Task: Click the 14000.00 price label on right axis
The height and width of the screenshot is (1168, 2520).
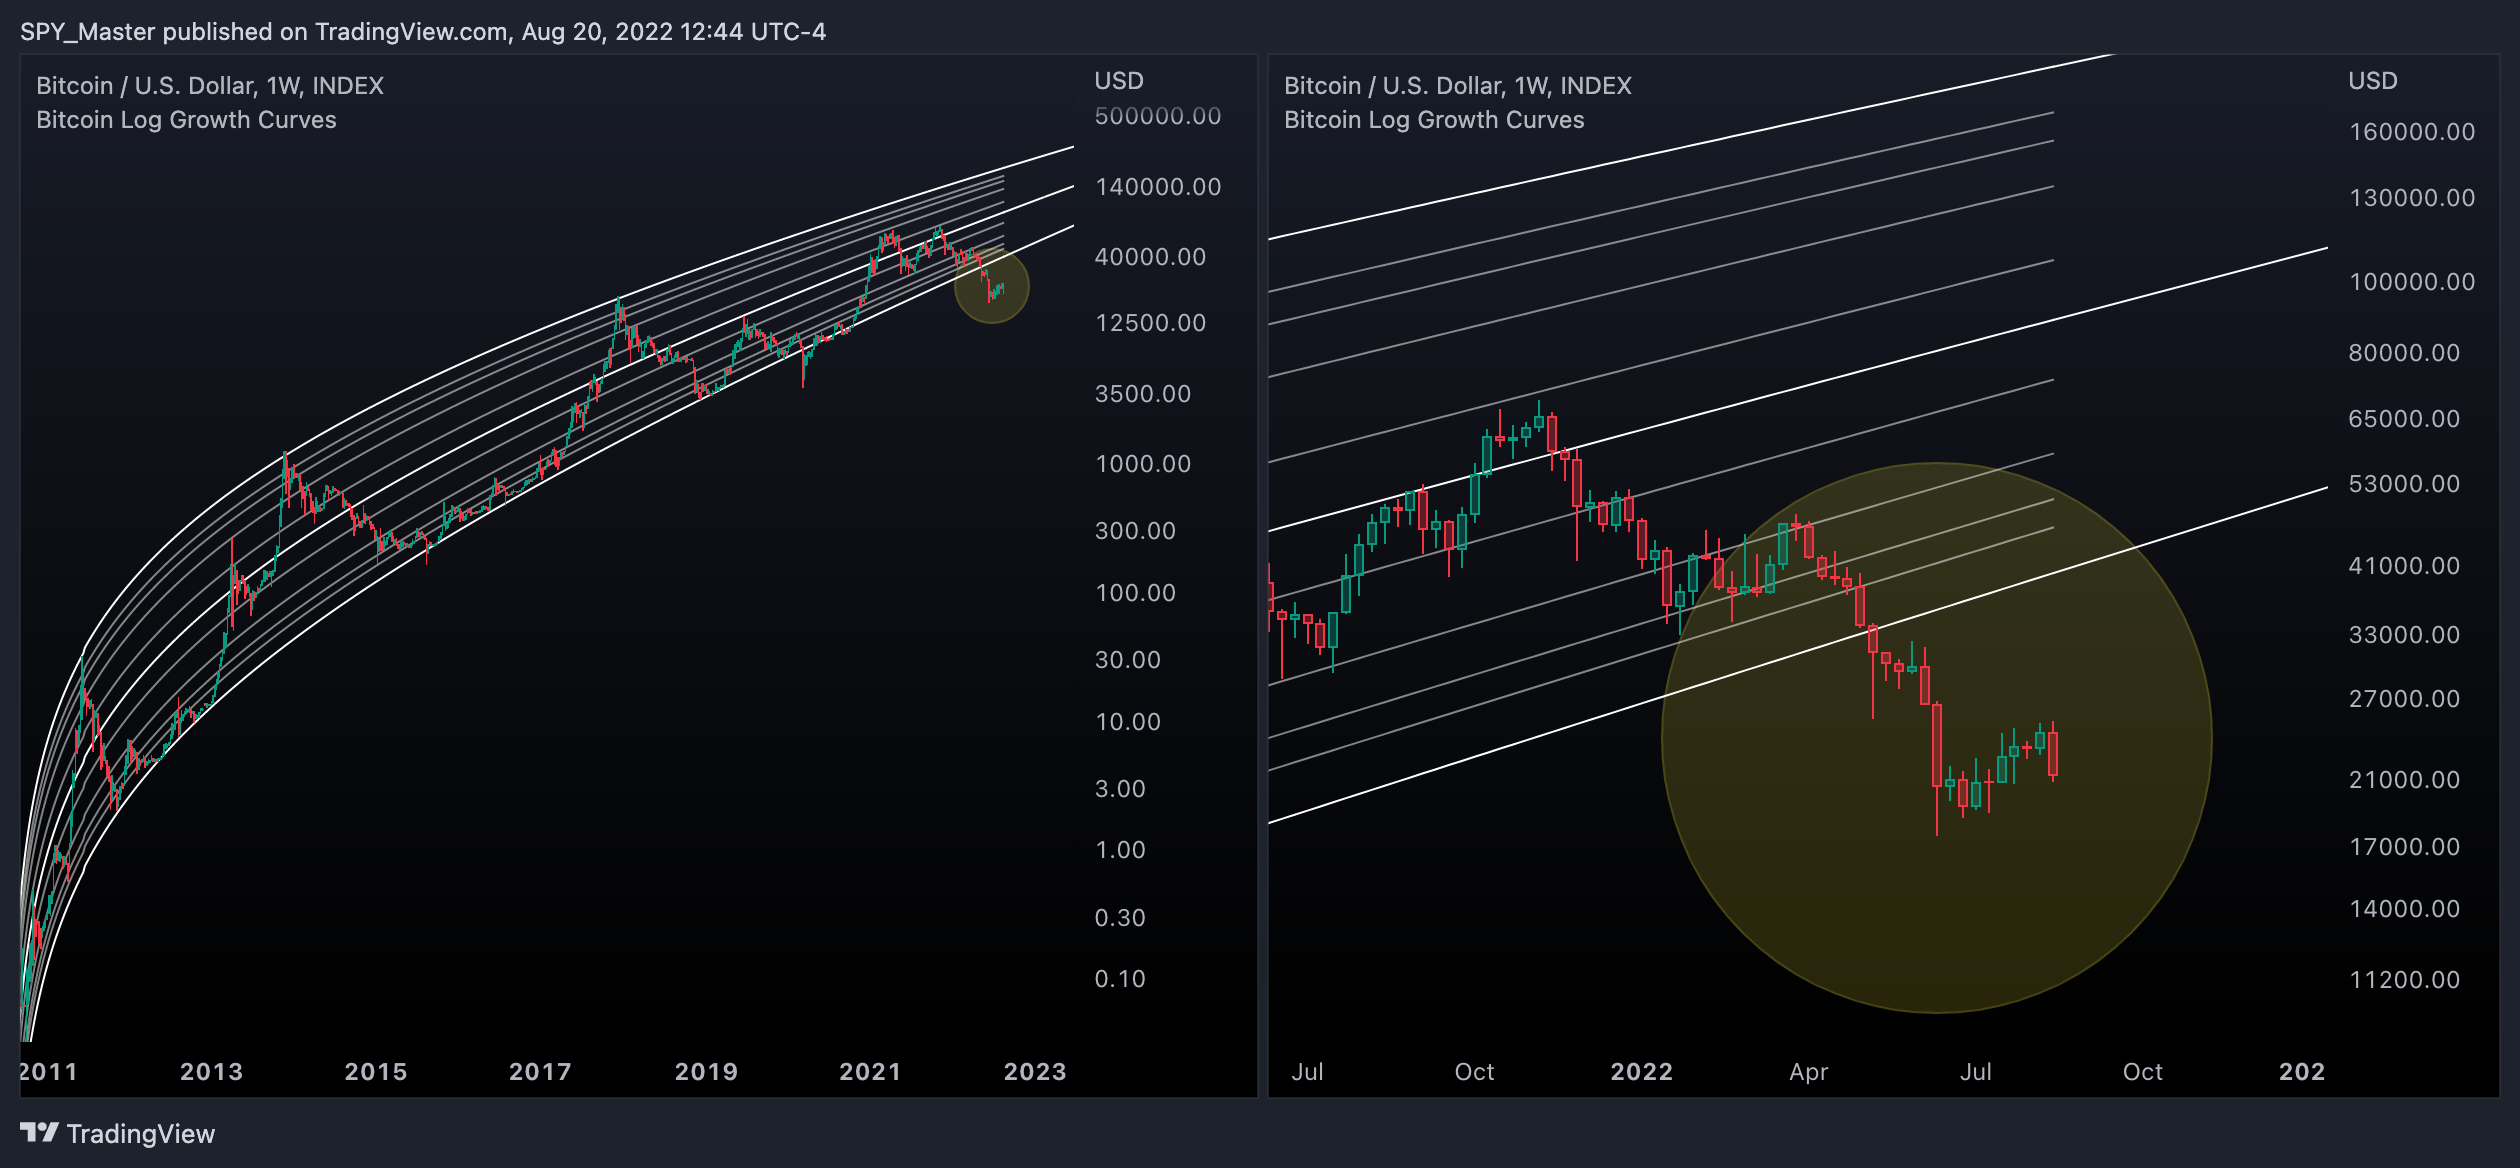Action: 2404,909
